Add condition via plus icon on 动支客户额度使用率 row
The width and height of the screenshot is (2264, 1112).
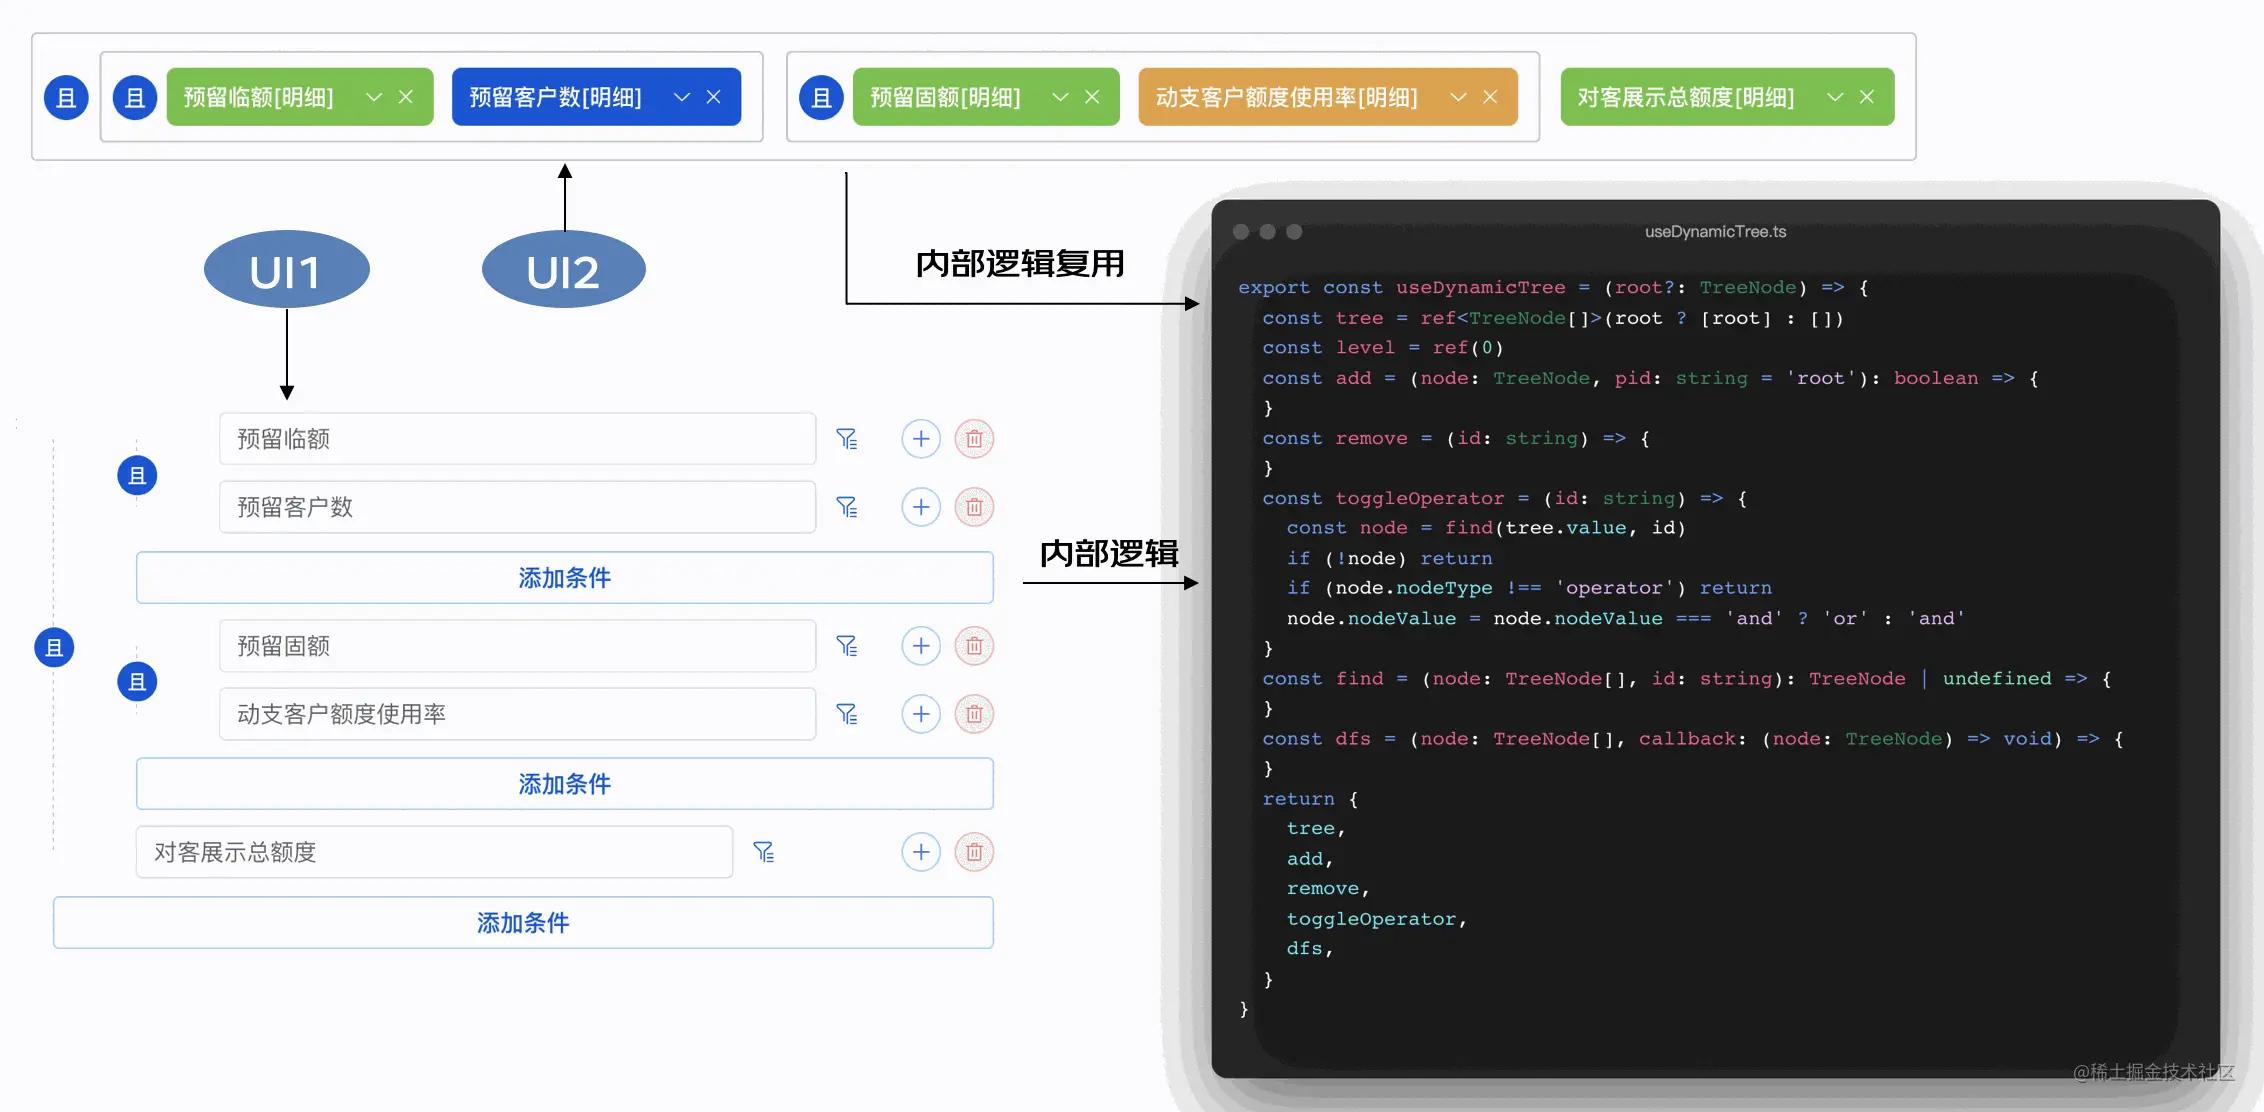click(921, 714)
